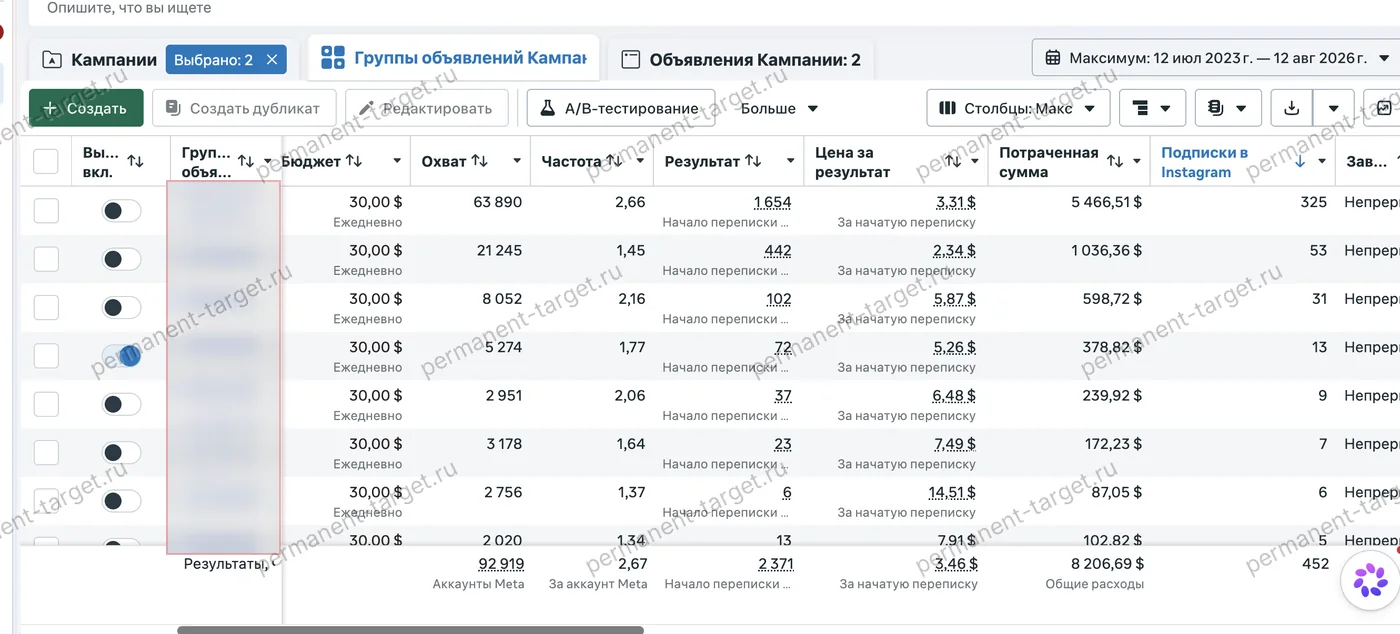Check the row with 21 245 reach

click(46, 259)
